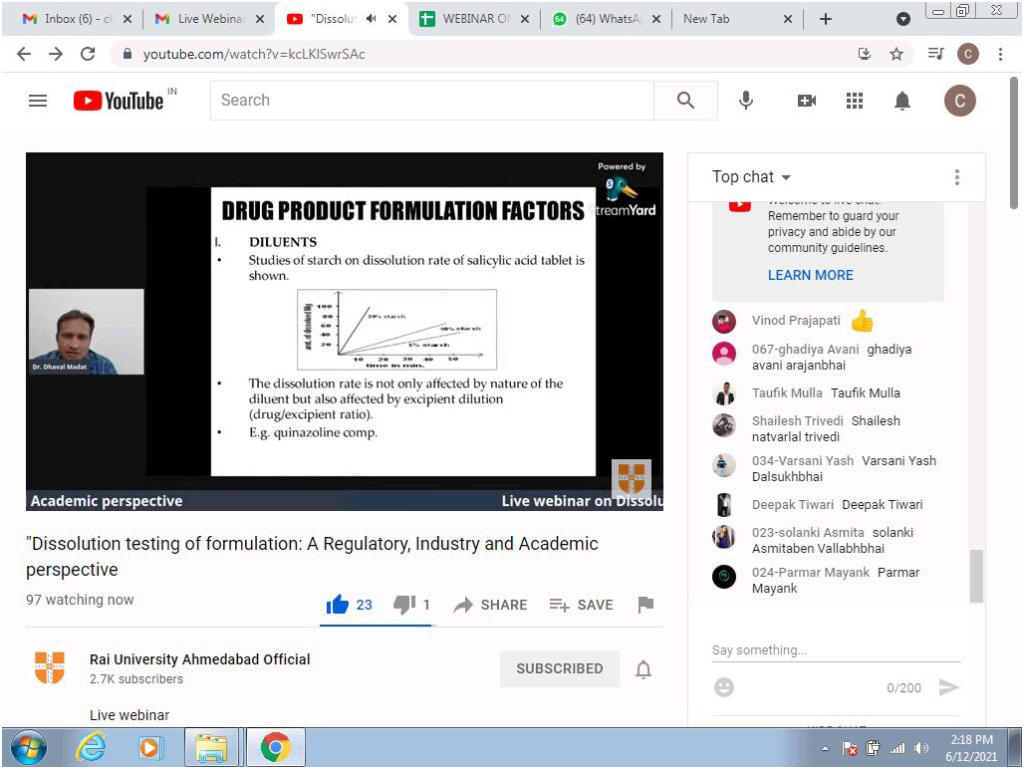The width and height of the screenshot is (1024, 769).
Task: Open Windows Media Player from taskbar
Action: (150, 747)
